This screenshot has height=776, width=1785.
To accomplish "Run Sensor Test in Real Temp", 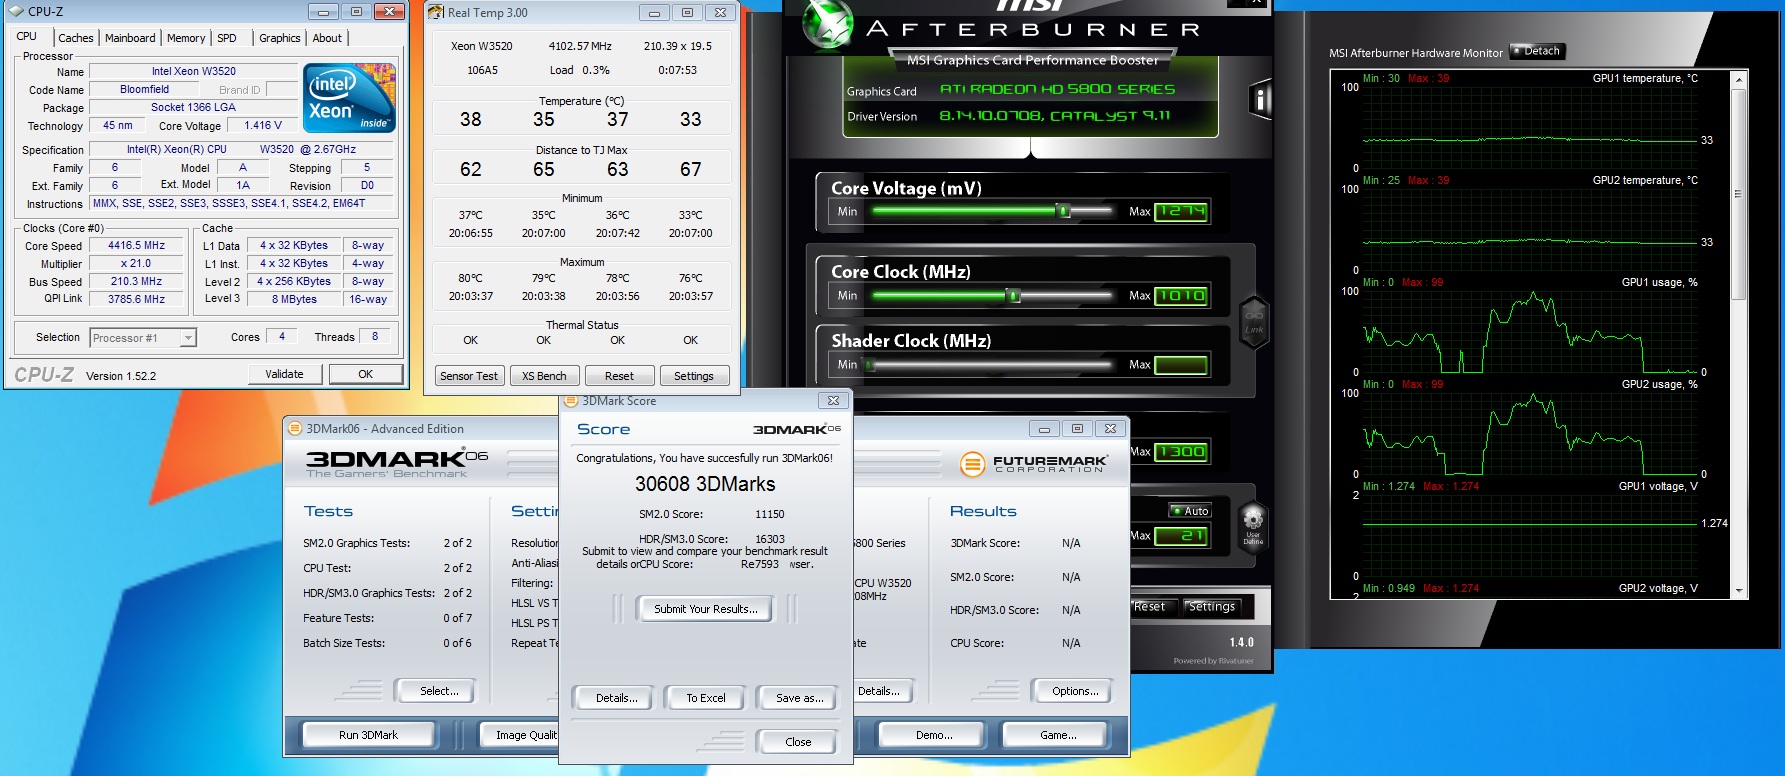I will [x=469, y=376].
